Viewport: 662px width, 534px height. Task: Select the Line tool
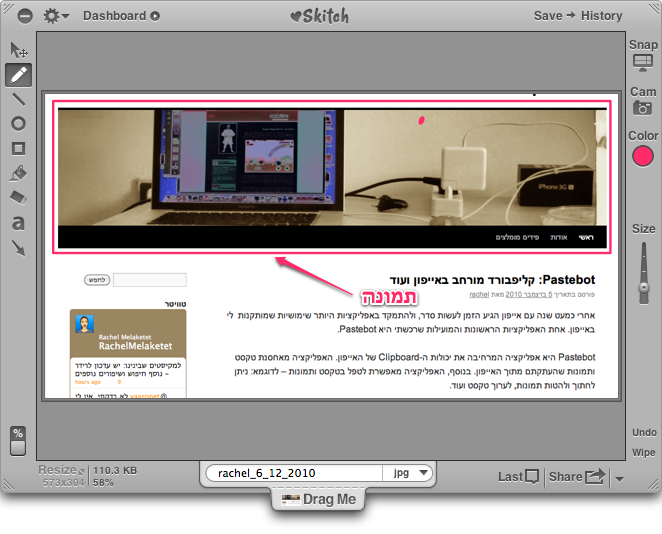pos(18,99)
